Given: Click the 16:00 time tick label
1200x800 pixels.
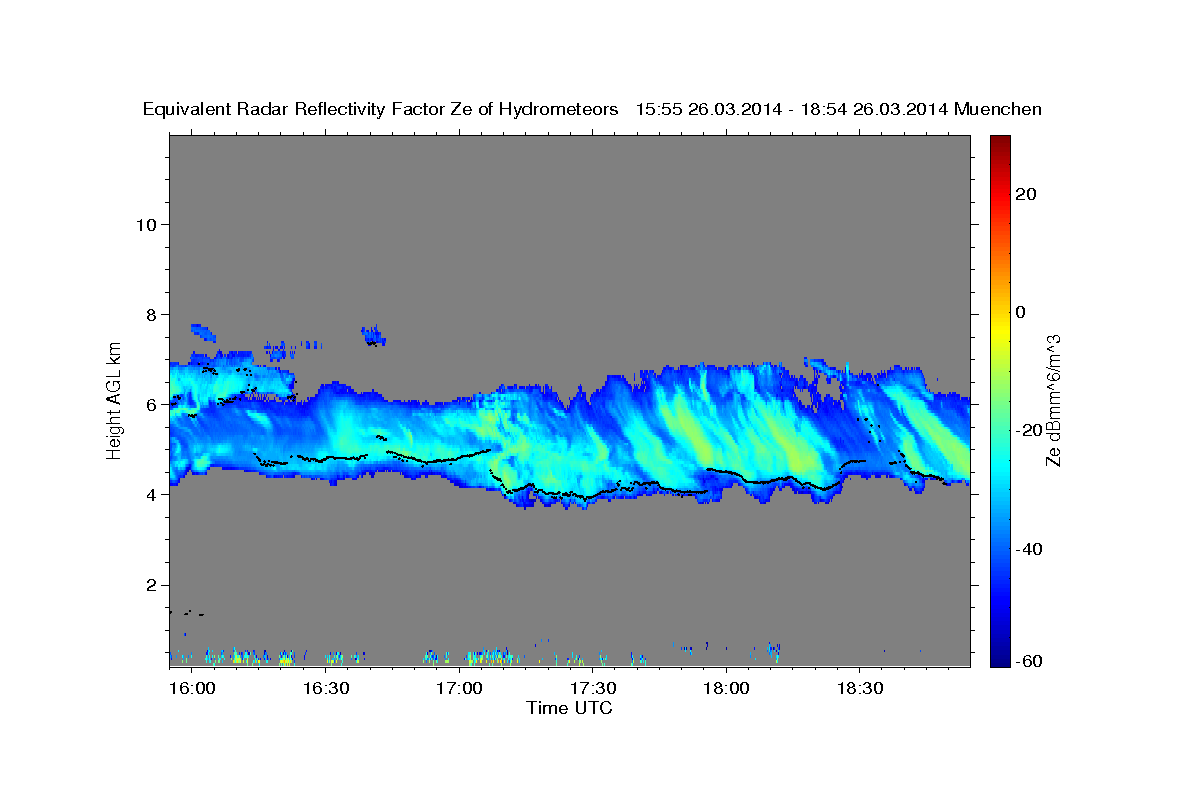Looking at the screenshot, I should (x=192, y=688).
